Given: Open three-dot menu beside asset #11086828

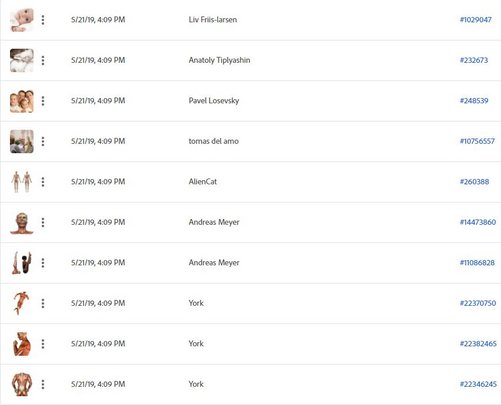Looking at the screenshot, I should coord(43,263).
